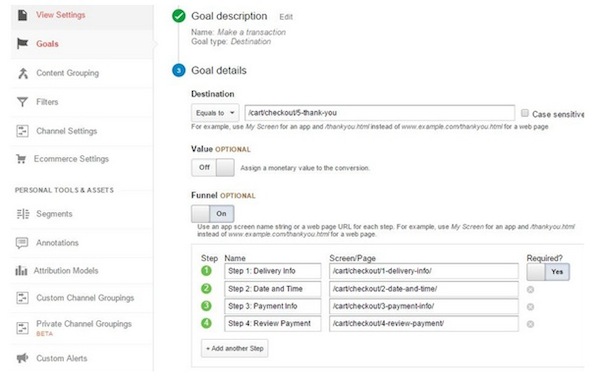
Task: Click the green step 3 number badge
Action: 206,306
